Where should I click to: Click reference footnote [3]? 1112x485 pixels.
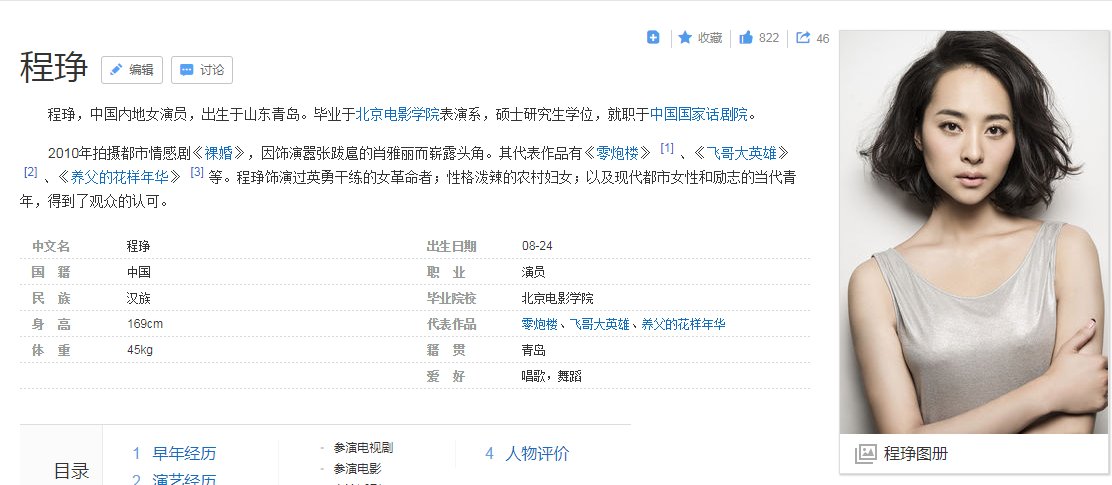[x=196, y=172]
